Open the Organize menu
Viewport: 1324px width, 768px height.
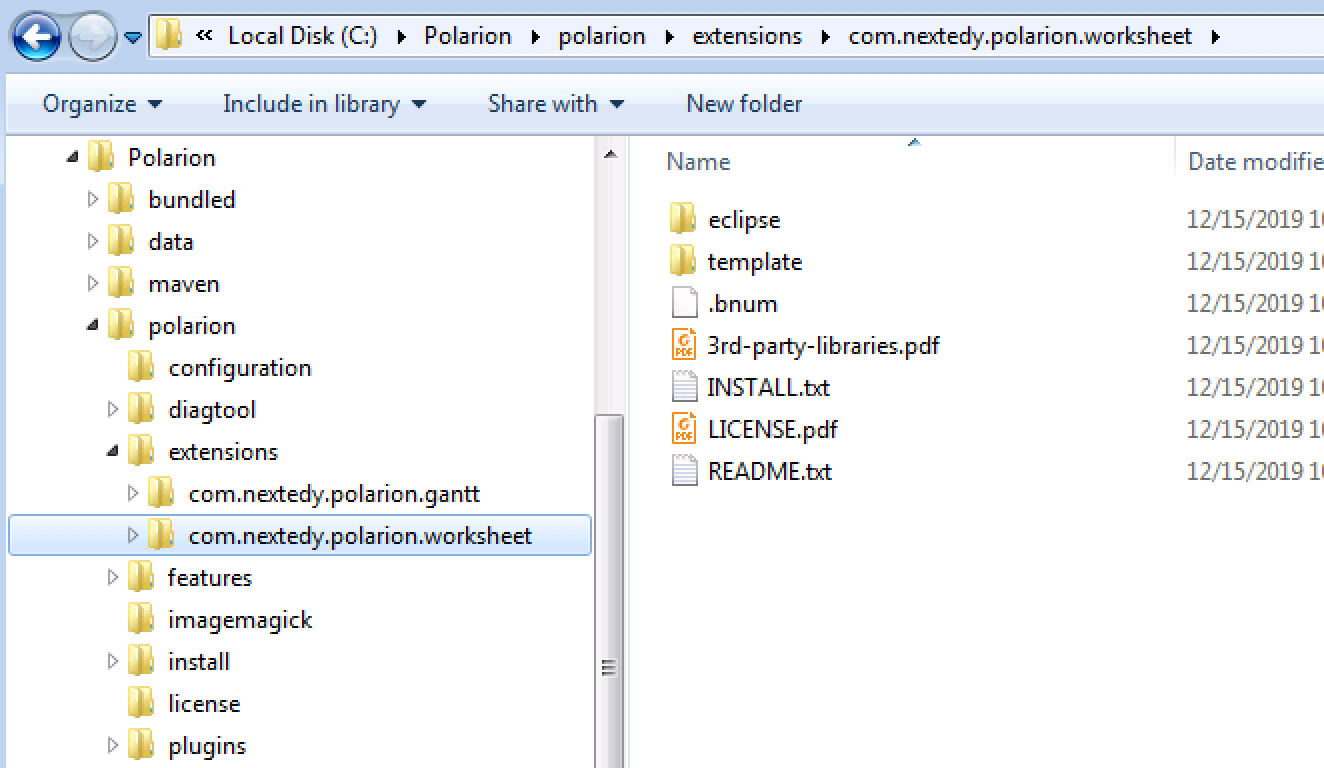(x=102, y=104)
